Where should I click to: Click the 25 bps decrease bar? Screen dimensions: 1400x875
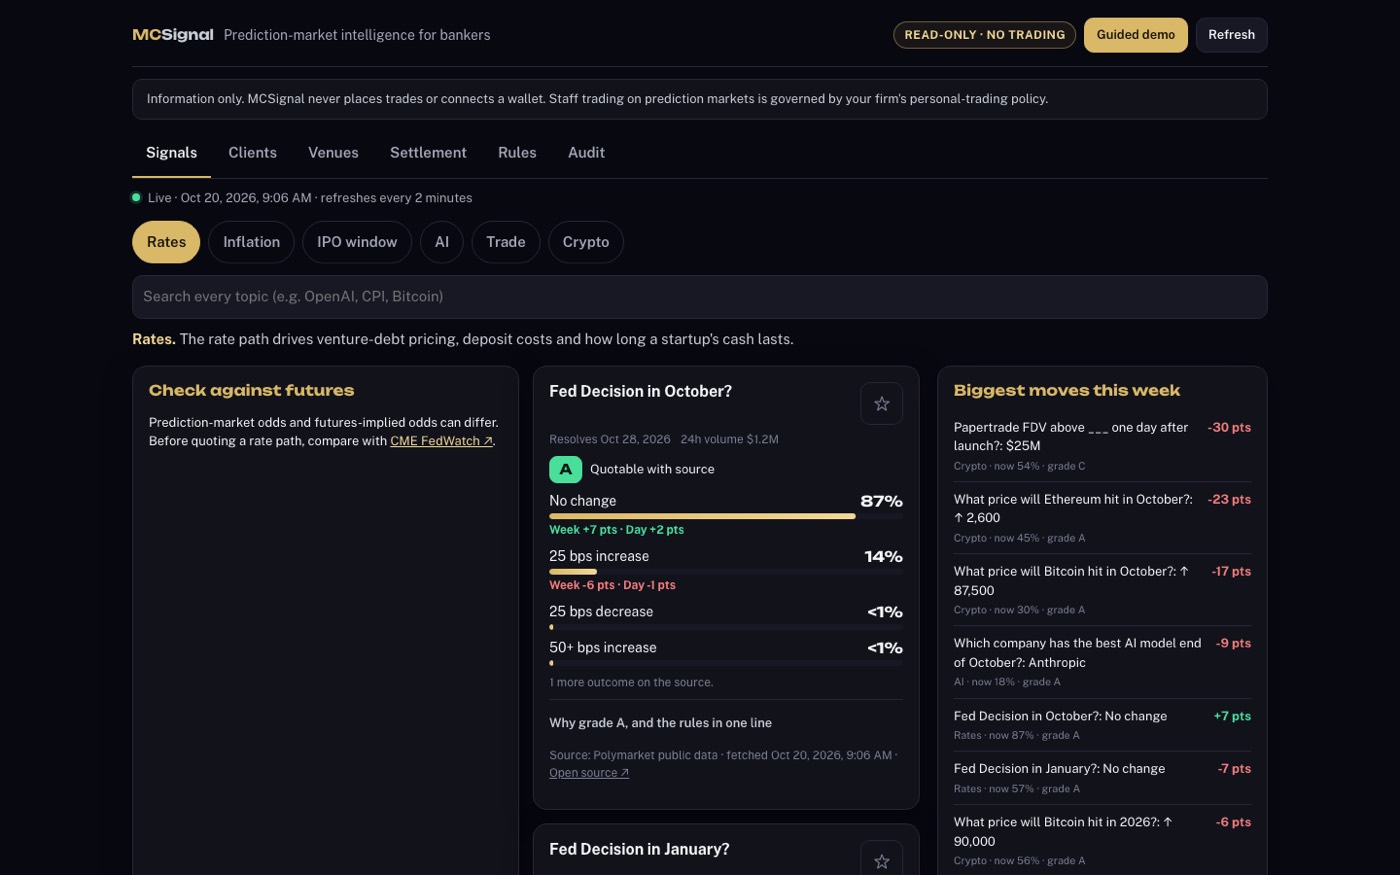pyautogui.click(x=726, y=627)
